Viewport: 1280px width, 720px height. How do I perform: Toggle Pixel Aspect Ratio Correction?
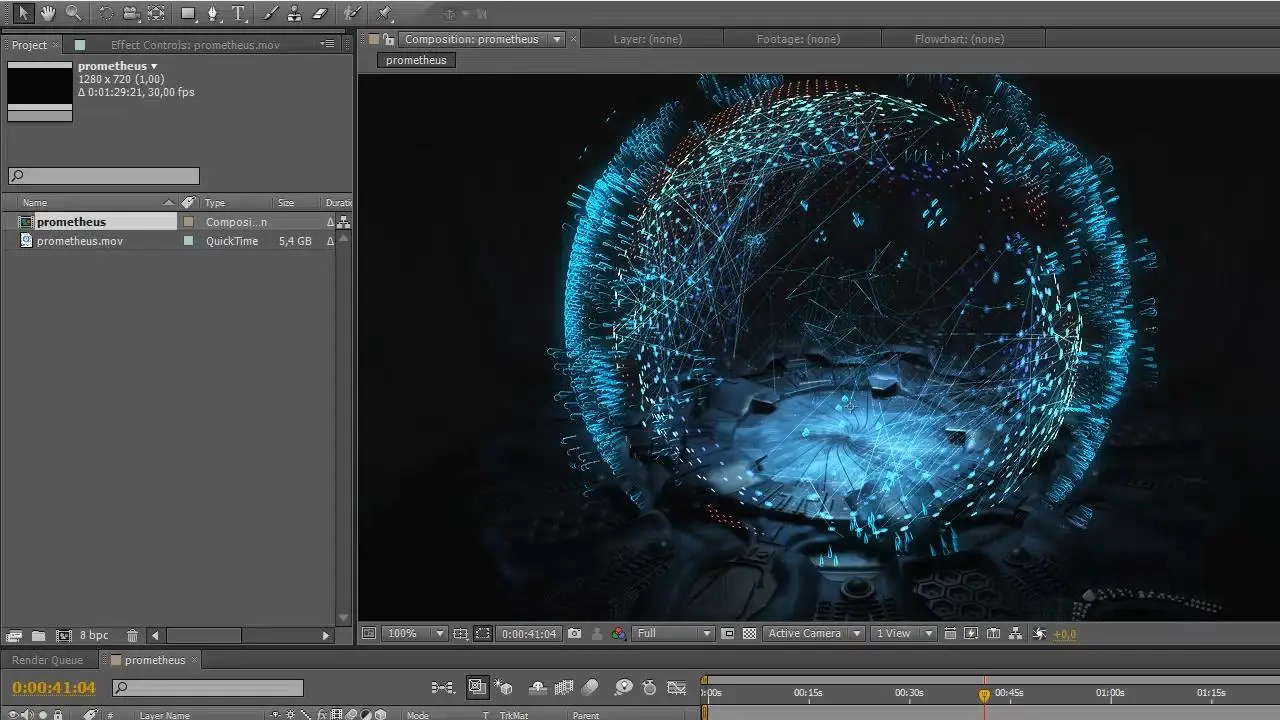pyautogui.click(x=949, y=633)
